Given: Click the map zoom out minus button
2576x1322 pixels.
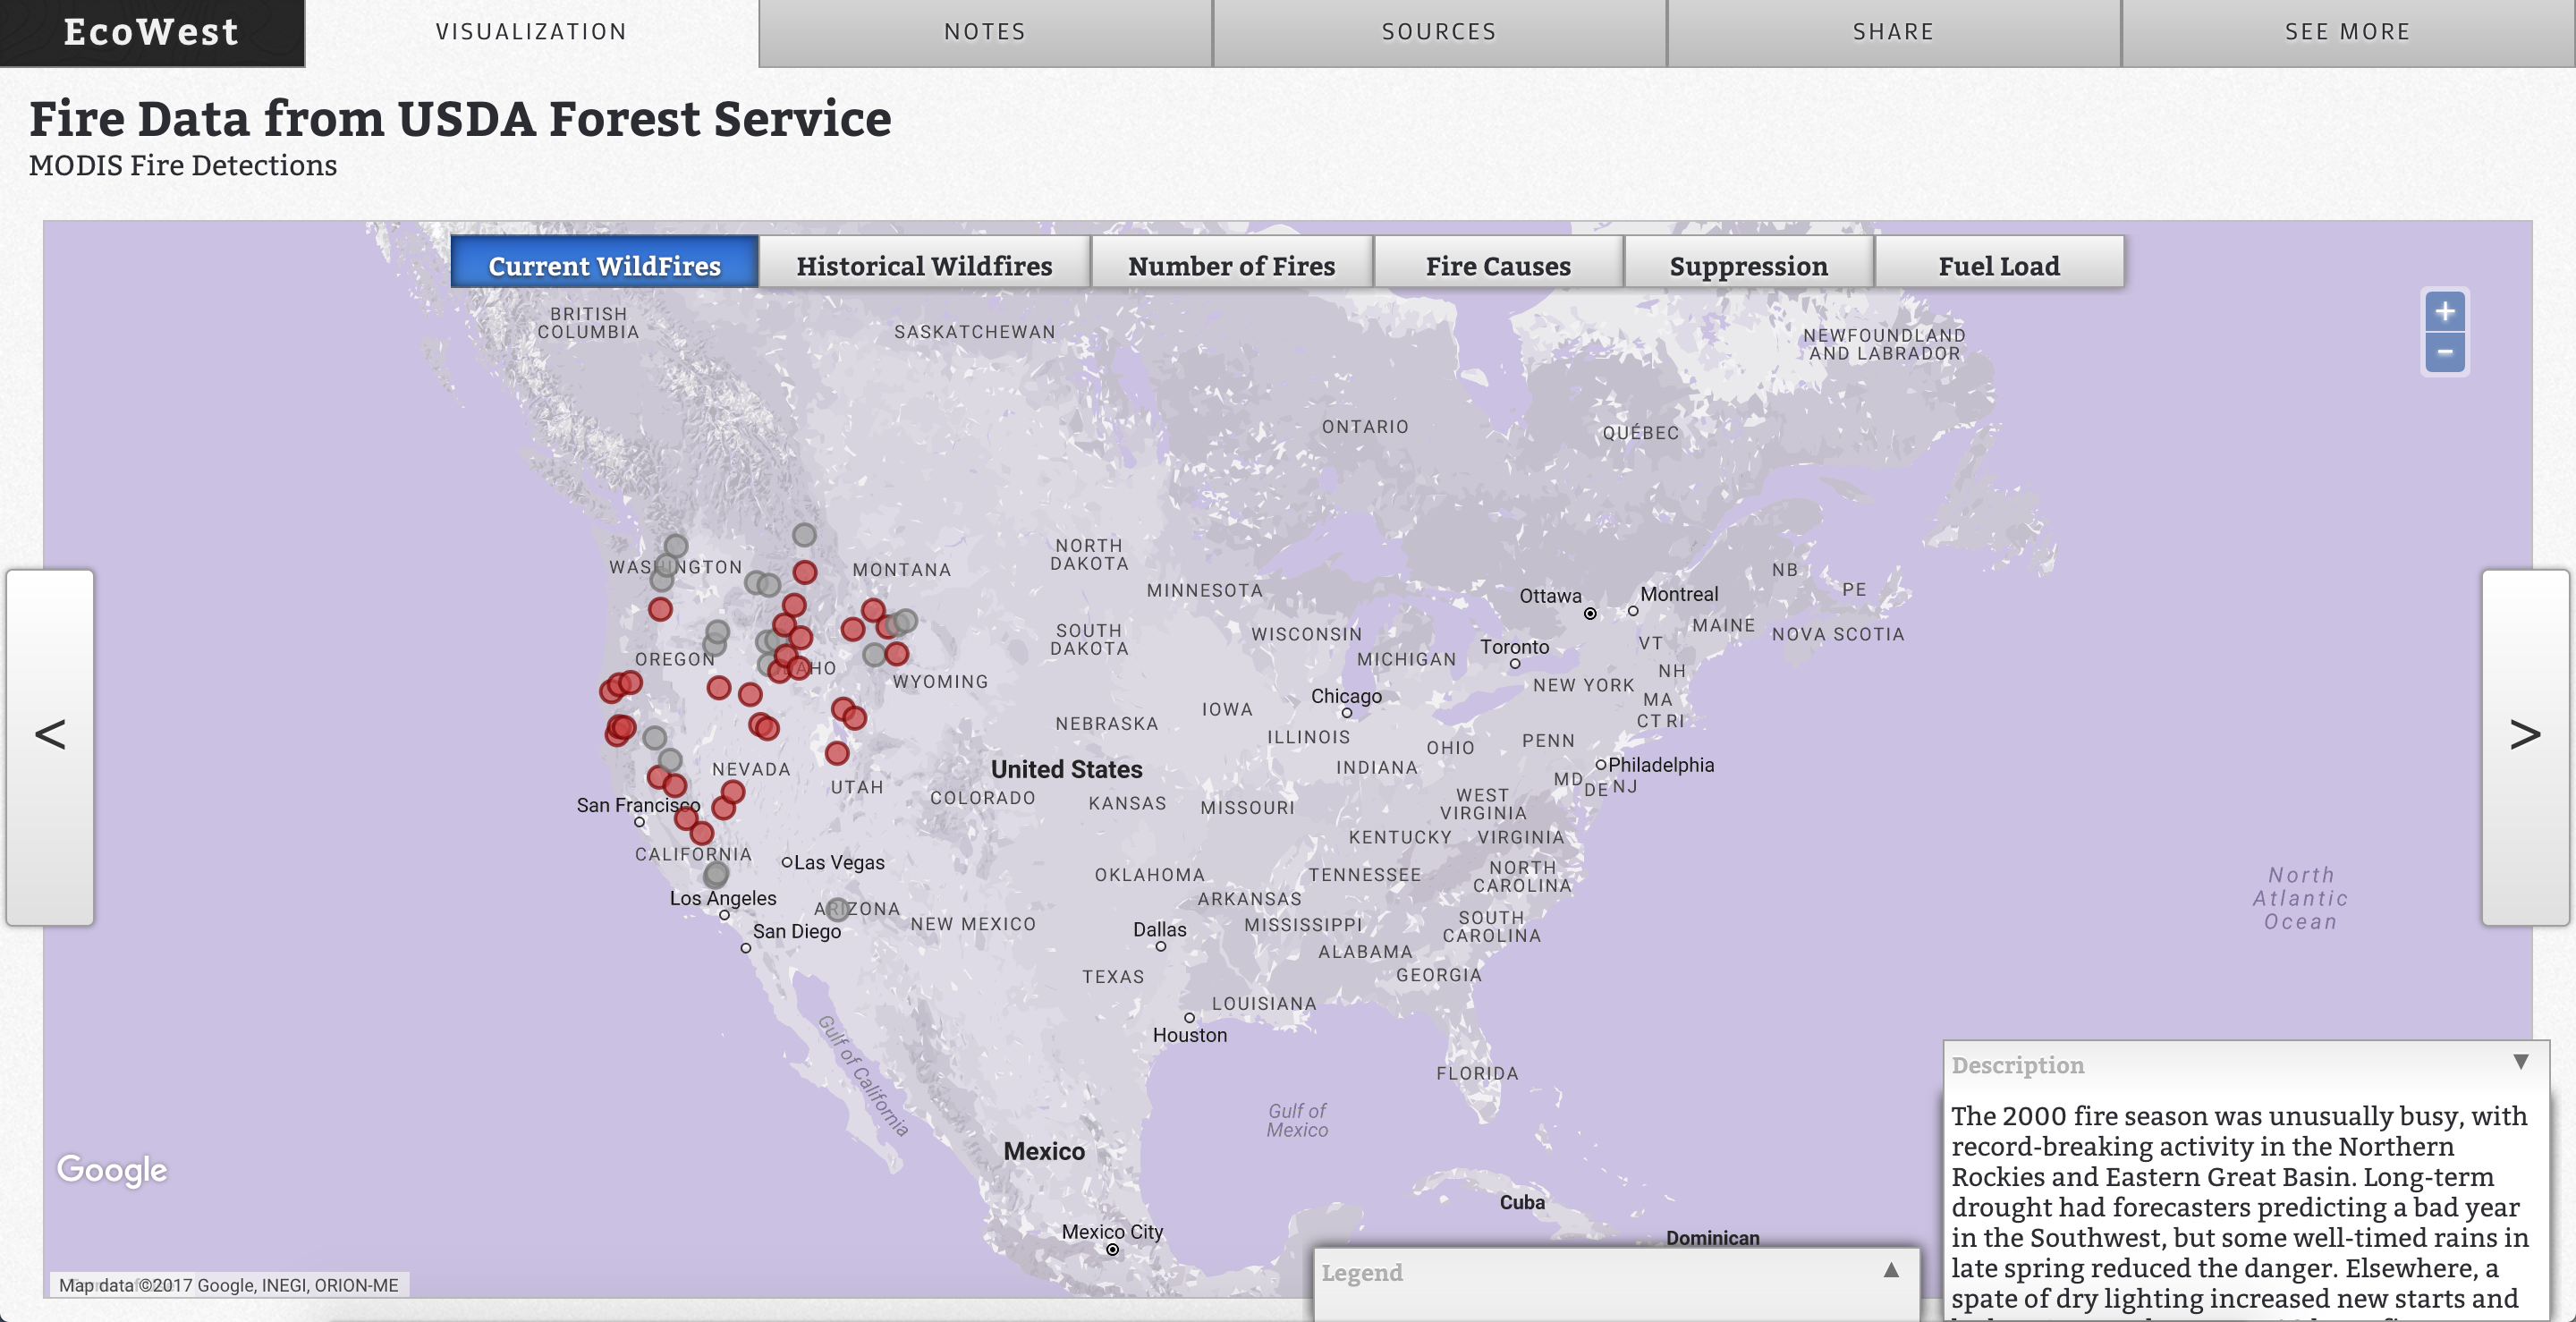Looking at the screenshot, I should [2444, 352].
